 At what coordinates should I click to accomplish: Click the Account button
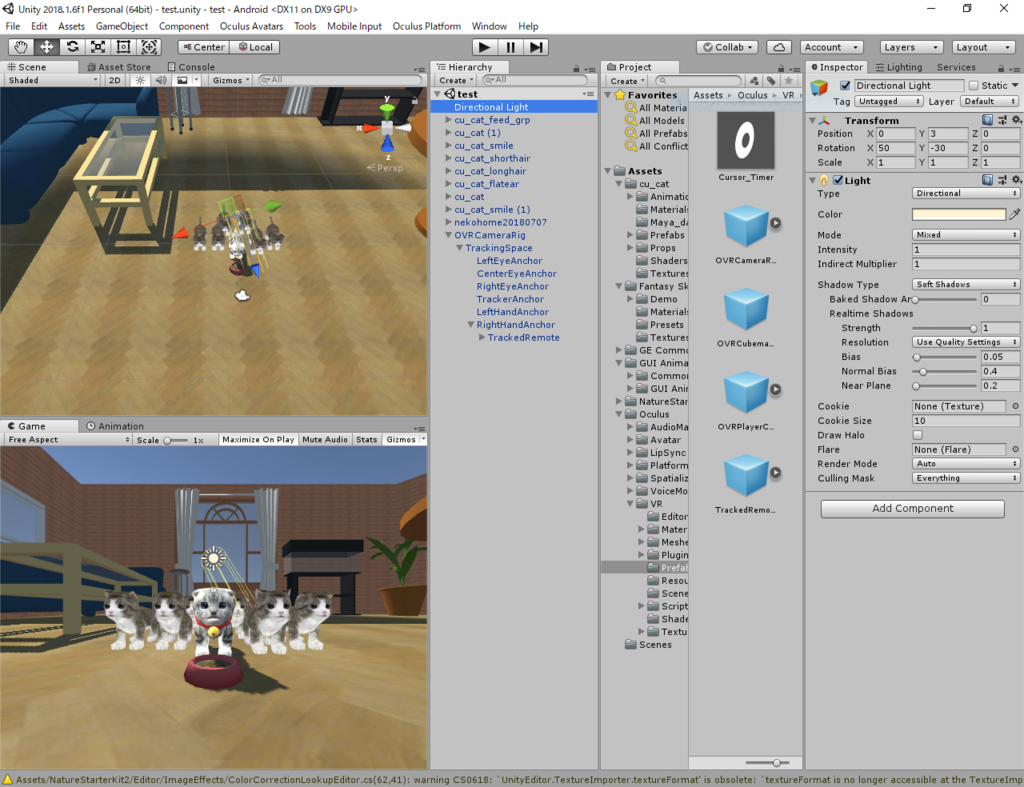[x=832, y=47]
